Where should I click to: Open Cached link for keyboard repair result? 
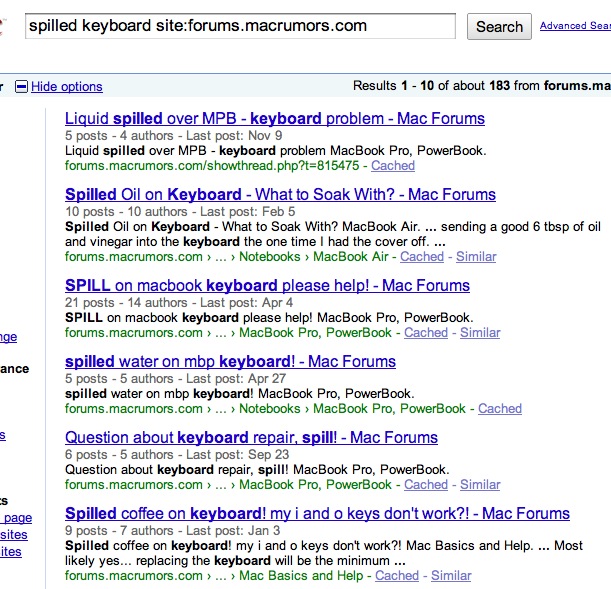point(426,485)
